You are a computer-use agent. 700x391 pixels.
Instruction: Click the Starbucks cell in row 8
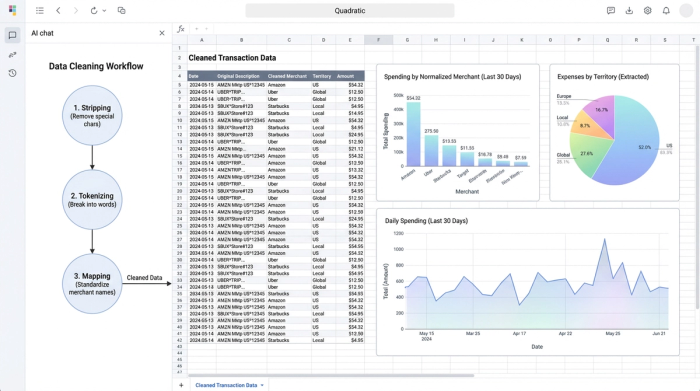(x=289, y=106)
